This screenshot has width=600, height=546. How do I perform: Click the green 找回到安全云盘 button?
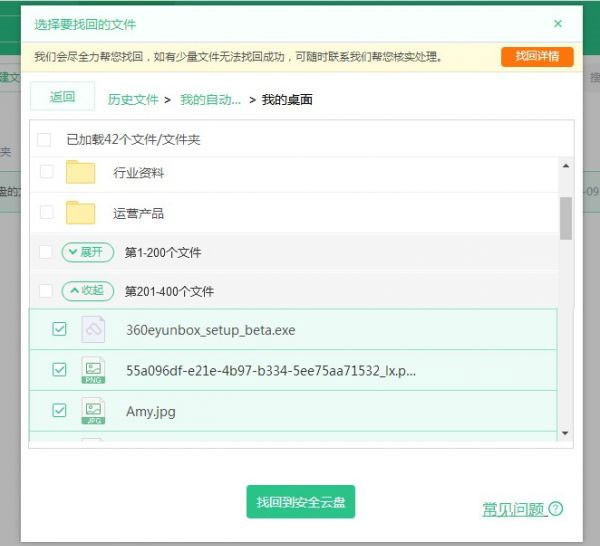[x=300, y=501]
